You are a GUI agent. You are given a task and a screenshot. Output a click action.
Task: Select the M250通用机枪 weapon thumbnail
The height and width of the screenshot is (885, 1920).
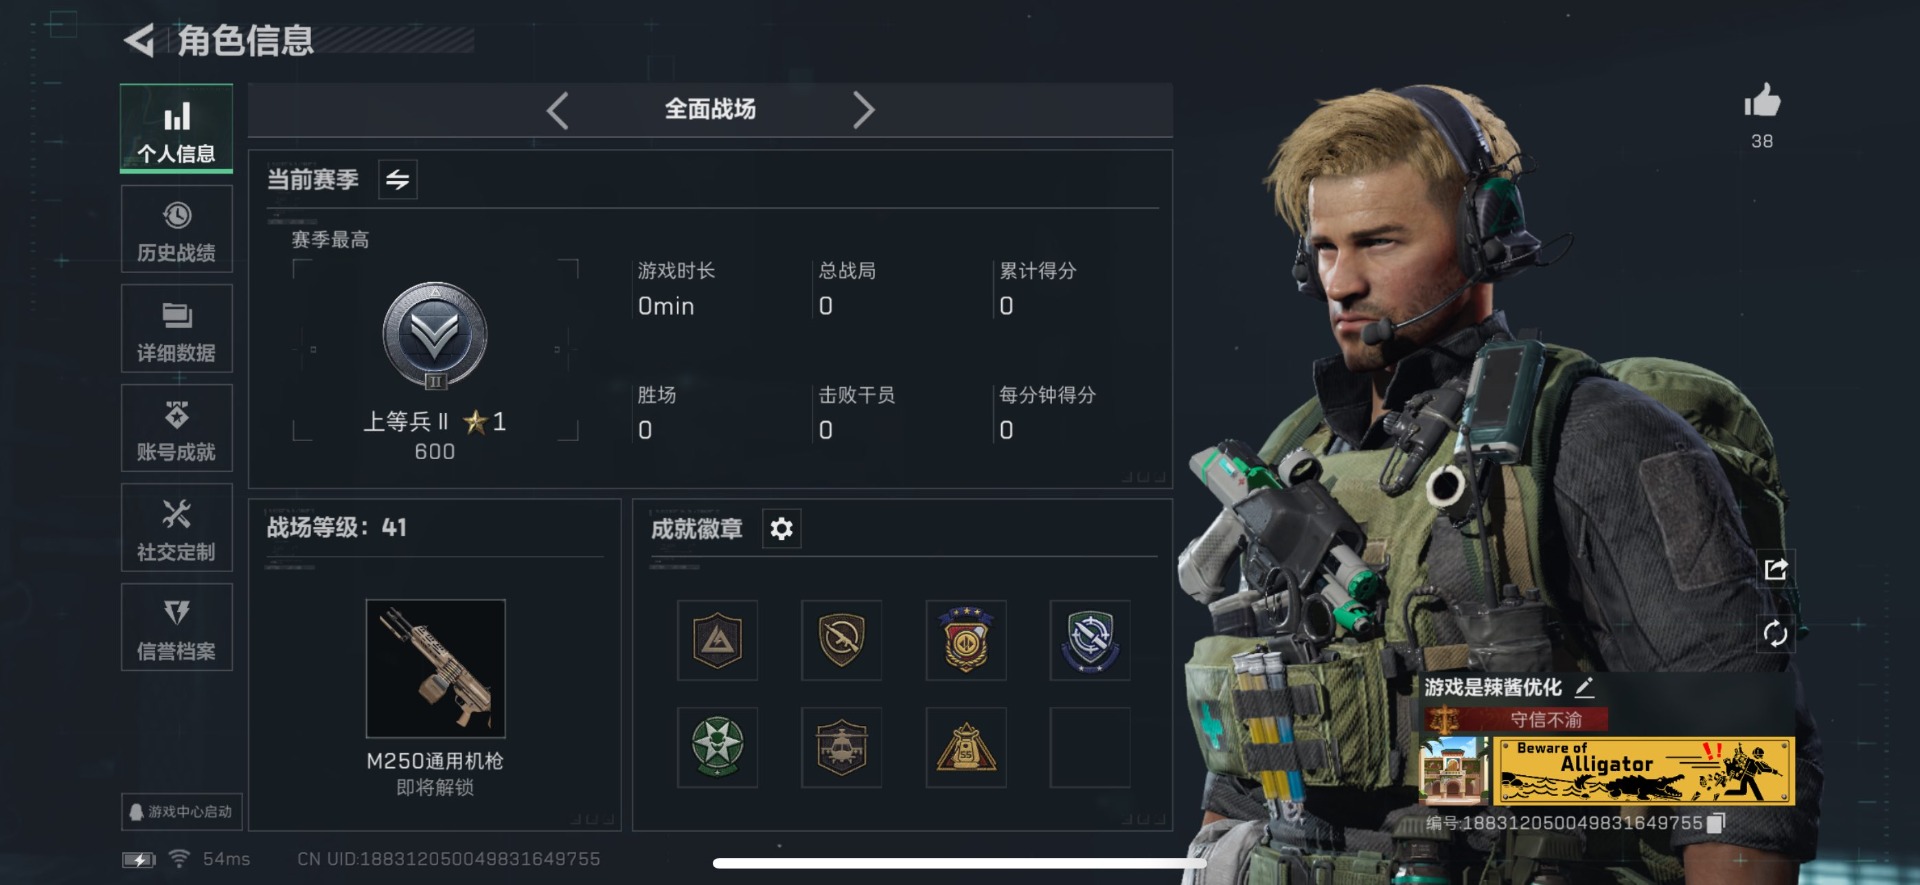tap(435, 668)
